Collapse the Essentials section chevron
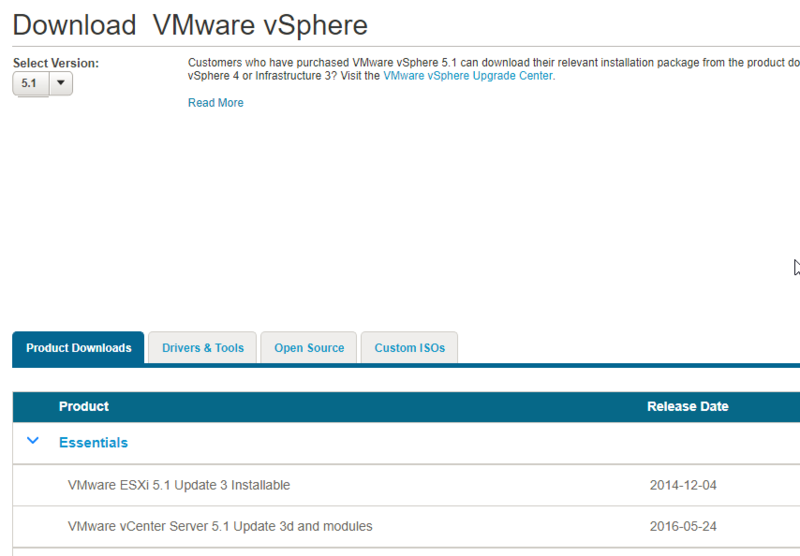Viewport: 800px width, 556px height. point(33,441)
